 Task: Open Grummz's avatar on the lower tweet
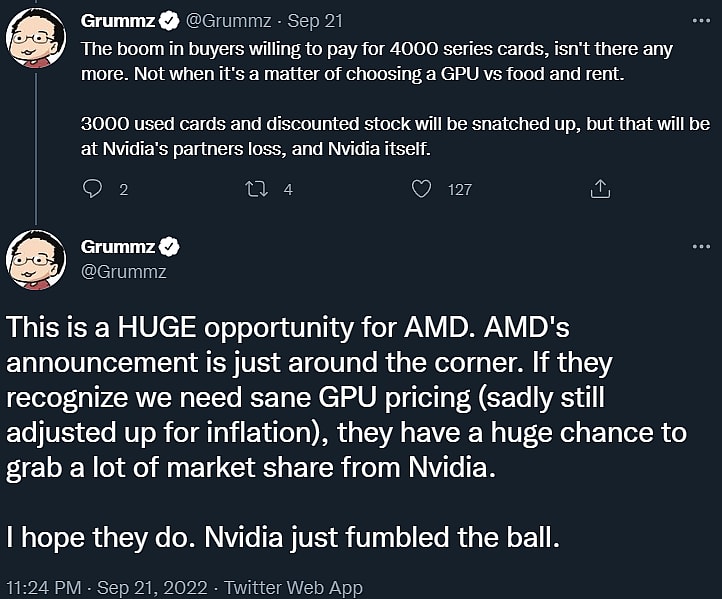(x=37, y=259)
